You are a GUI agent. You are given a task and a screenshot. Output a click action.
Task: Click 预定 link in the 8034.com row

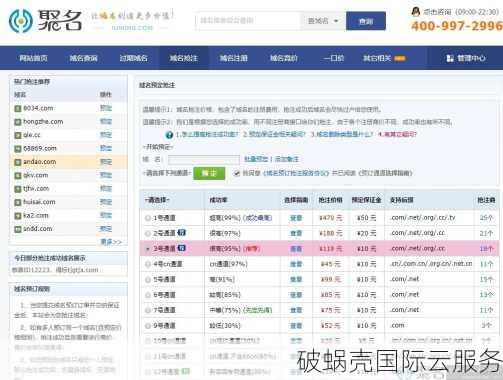(106, 108)
